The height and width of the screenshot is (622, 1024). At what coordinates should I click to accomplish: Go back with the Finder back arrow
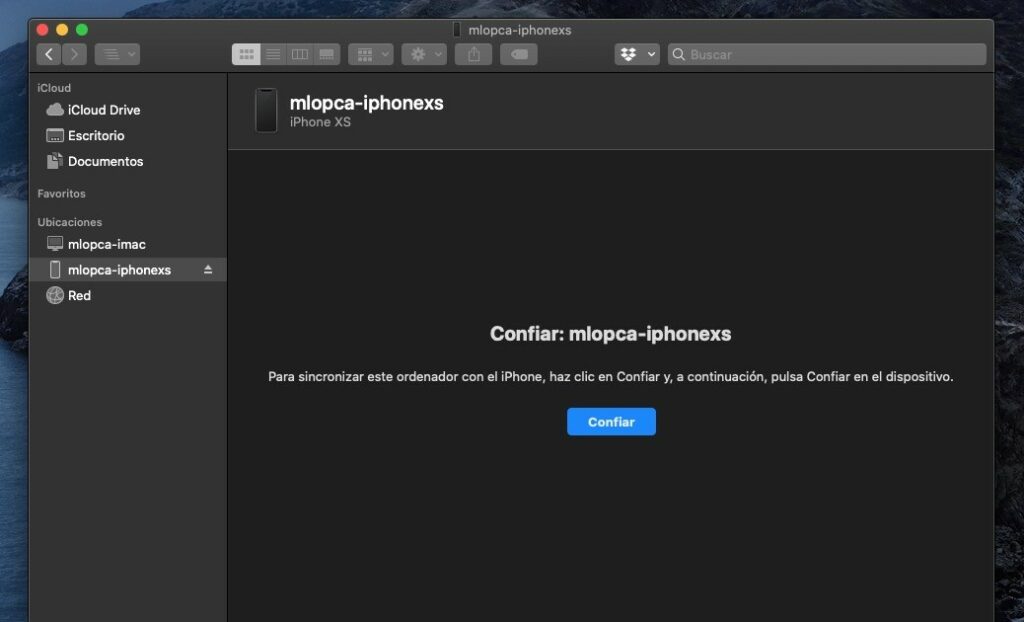pos(48,54)
